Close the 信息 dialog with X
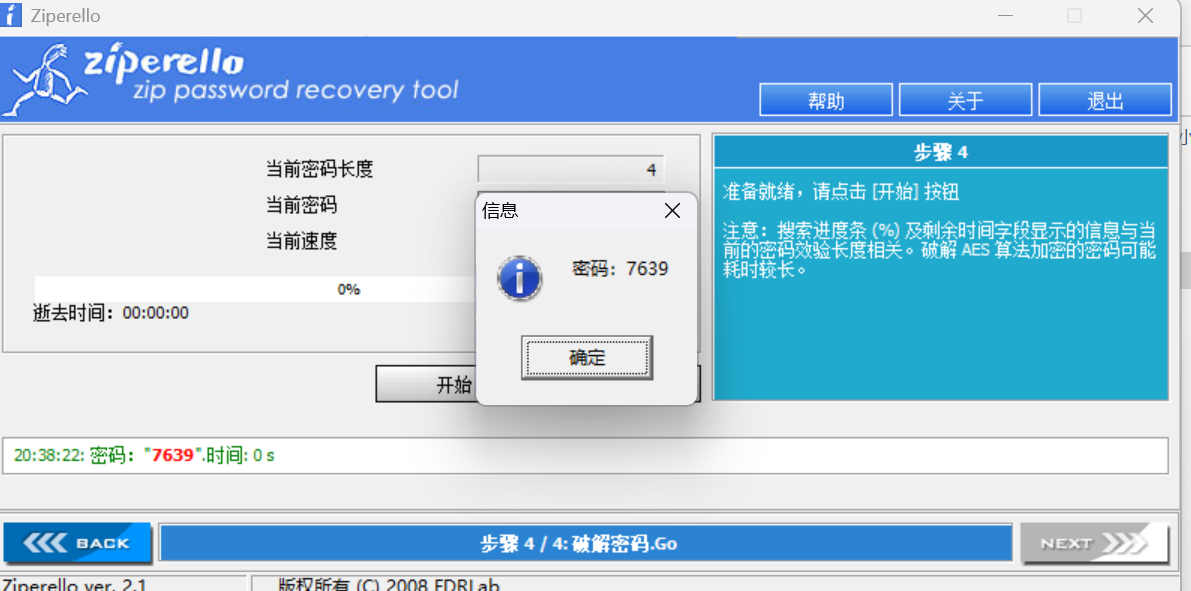The image size is (1191, 591). tap(672, 211)
